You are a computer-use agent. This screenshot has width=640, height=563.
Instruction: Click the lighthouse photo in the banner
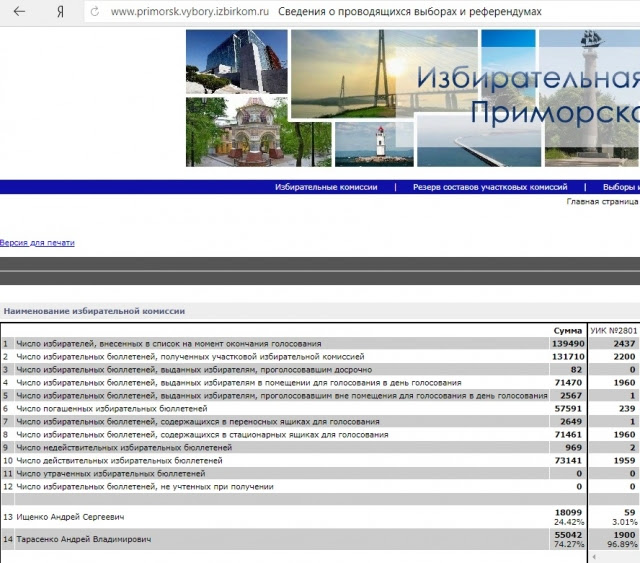point(373,143)
